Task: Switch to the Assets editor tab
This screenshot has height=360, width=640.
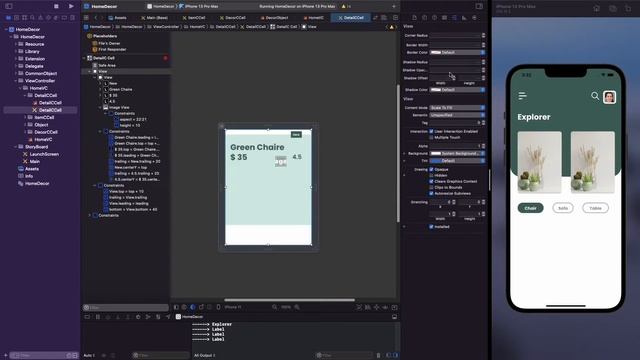Action: (x=118, y=18)
